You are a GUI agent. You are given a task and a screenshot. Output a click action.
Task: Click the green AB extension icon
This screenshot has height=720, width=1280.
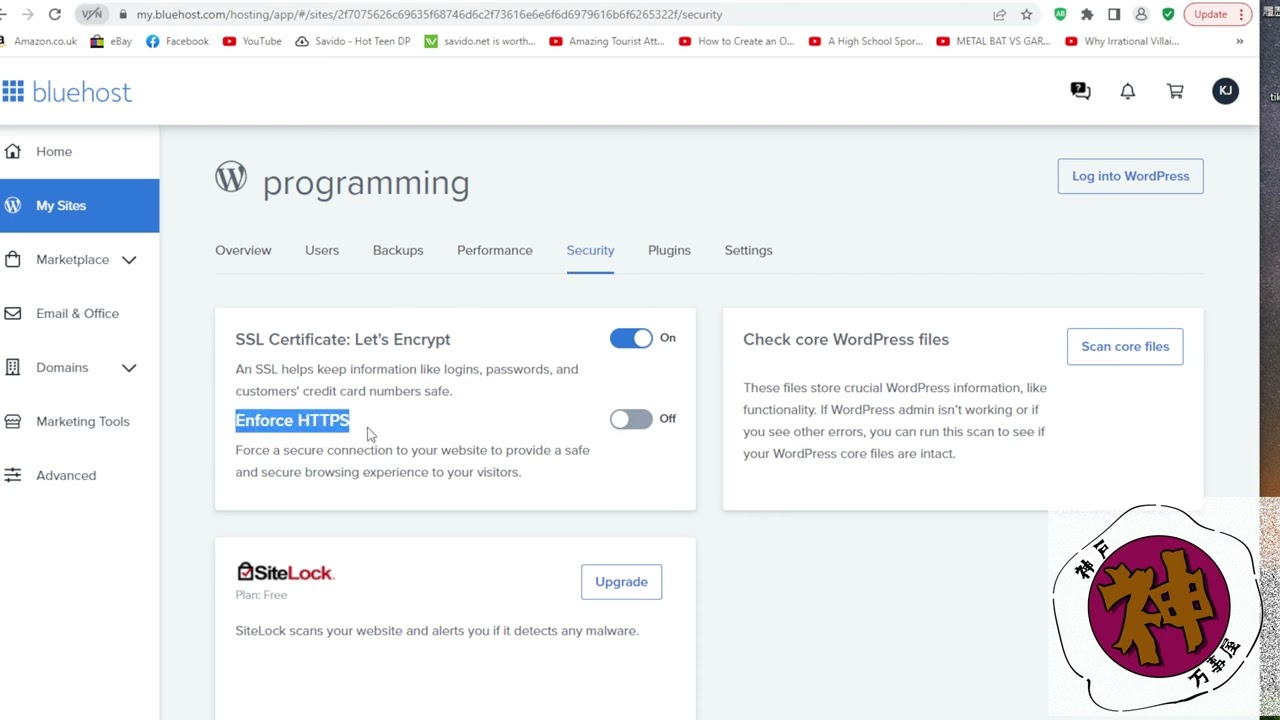[1060, 14]
